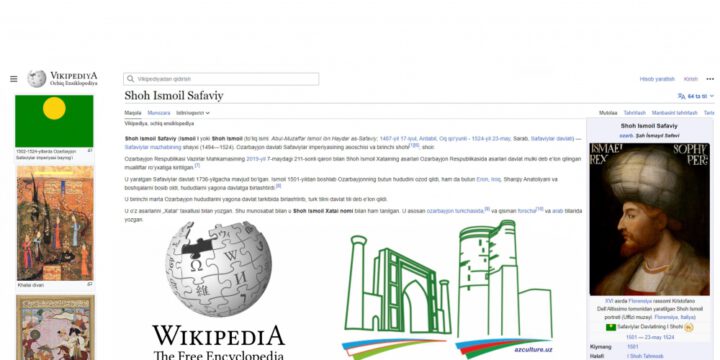Open the three-dot personal tools menu
This screenshot has width=720, height=360.
710,79
